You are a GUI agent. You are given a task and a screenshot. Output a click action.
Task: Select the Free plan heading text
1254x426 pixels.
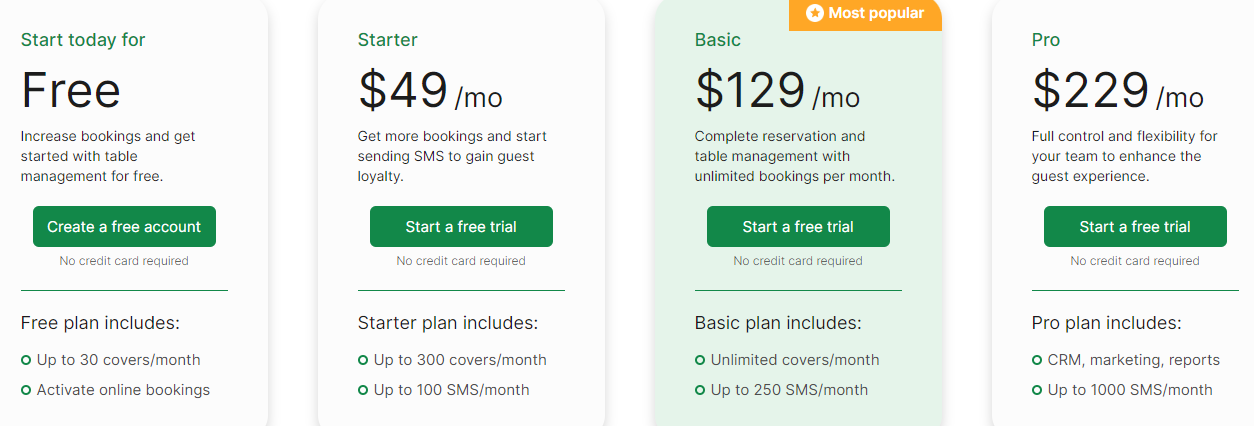71,91
